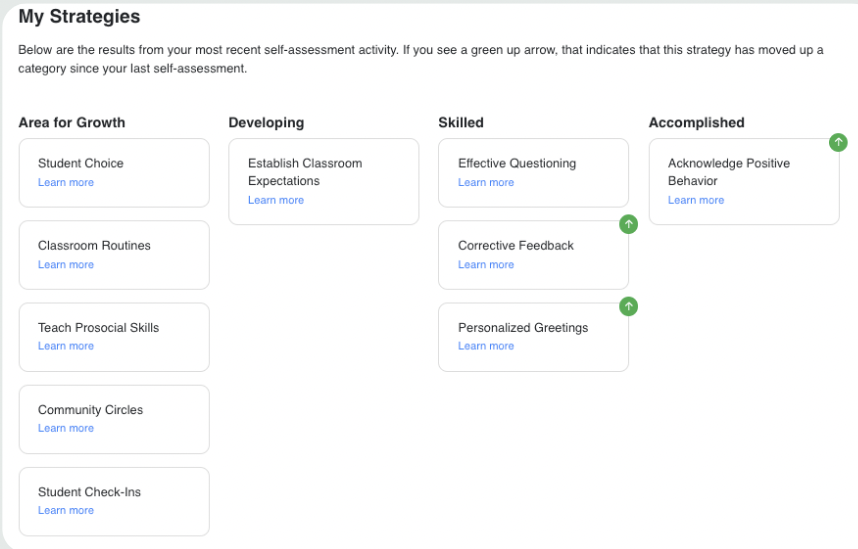Open Learn more under Establish Classroom Expectations

pyautogui.click(x=276, y=200)
